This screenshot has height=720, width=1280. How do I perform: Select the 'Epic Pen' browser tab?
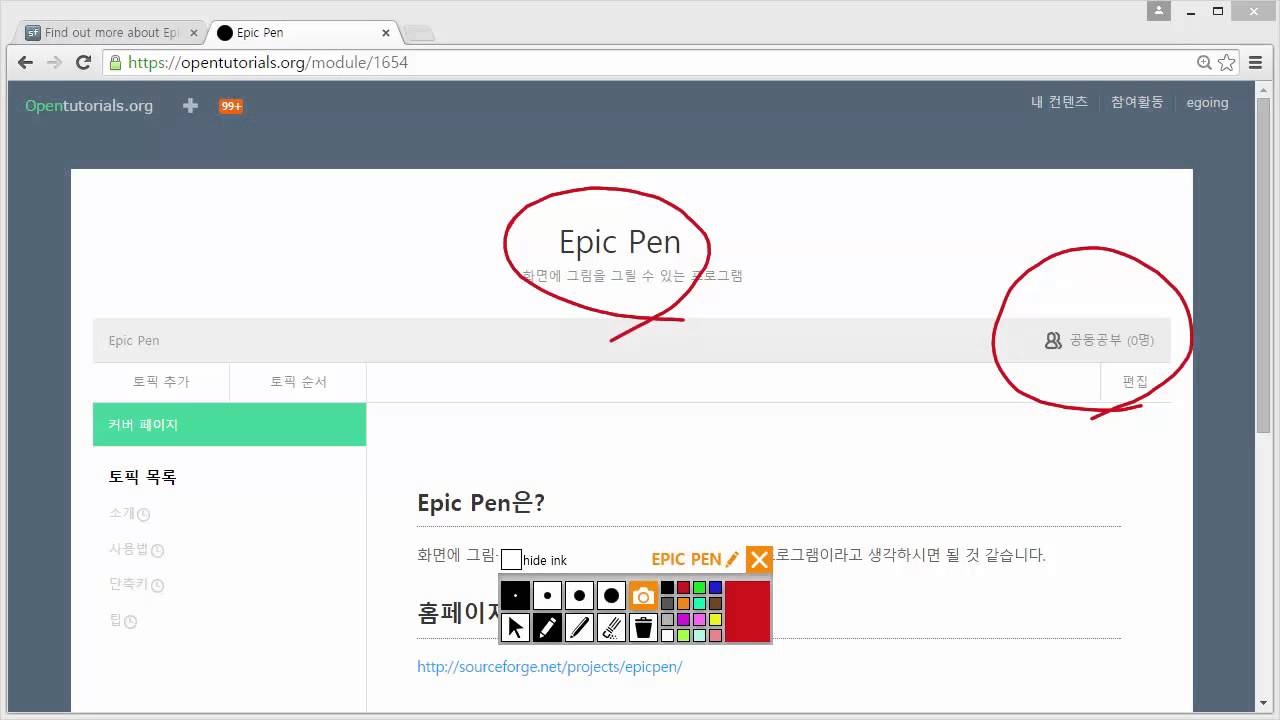pyautogui.click(x=300, y=32)
